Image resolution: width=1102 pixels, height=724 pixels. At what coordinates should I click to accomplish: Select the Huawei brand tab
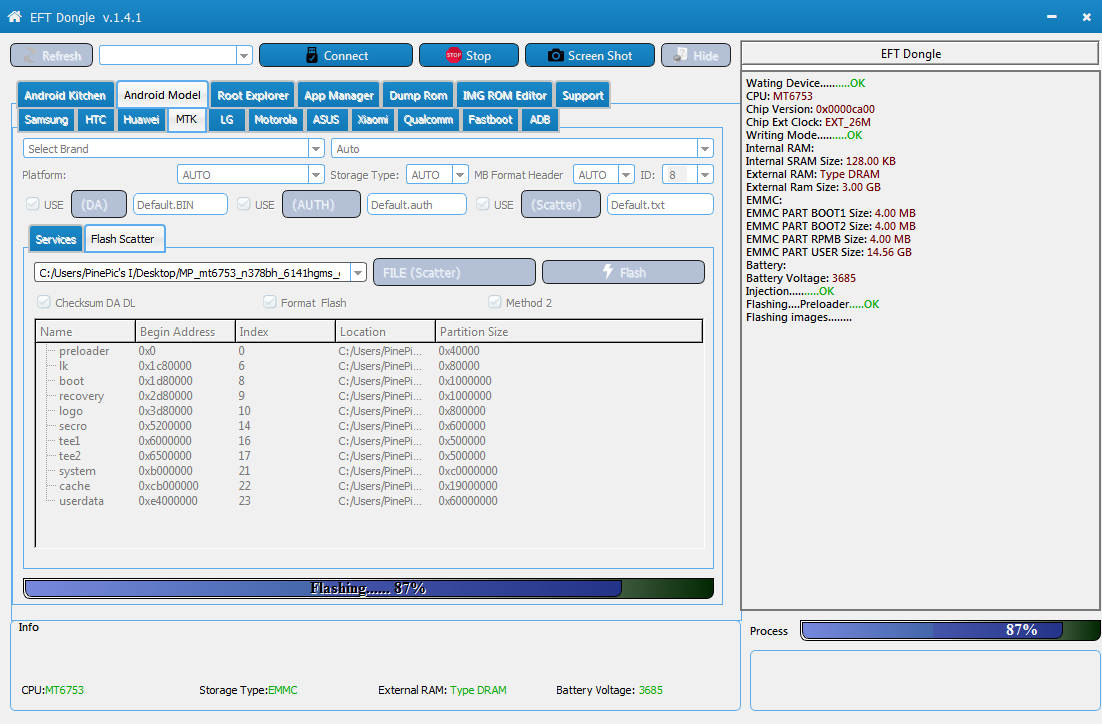(141, 119)
